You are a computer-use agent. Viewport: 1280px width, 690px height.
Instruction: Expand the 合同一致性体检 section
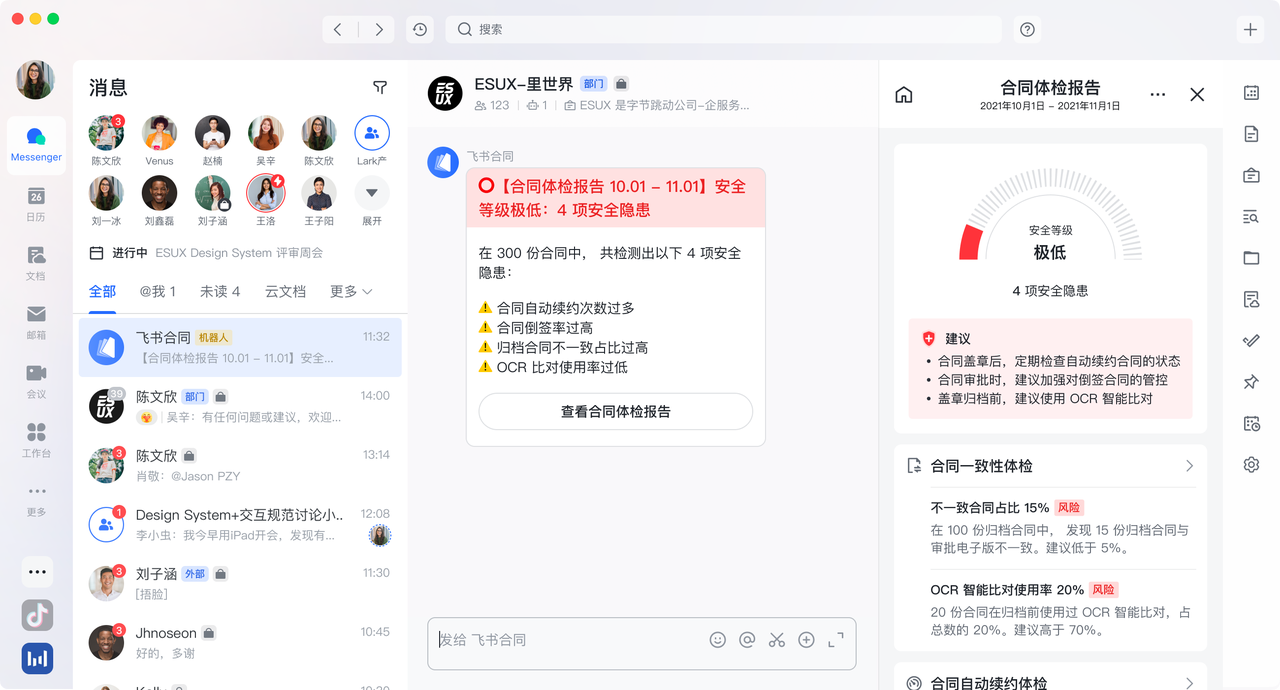tap(1189, 466)
